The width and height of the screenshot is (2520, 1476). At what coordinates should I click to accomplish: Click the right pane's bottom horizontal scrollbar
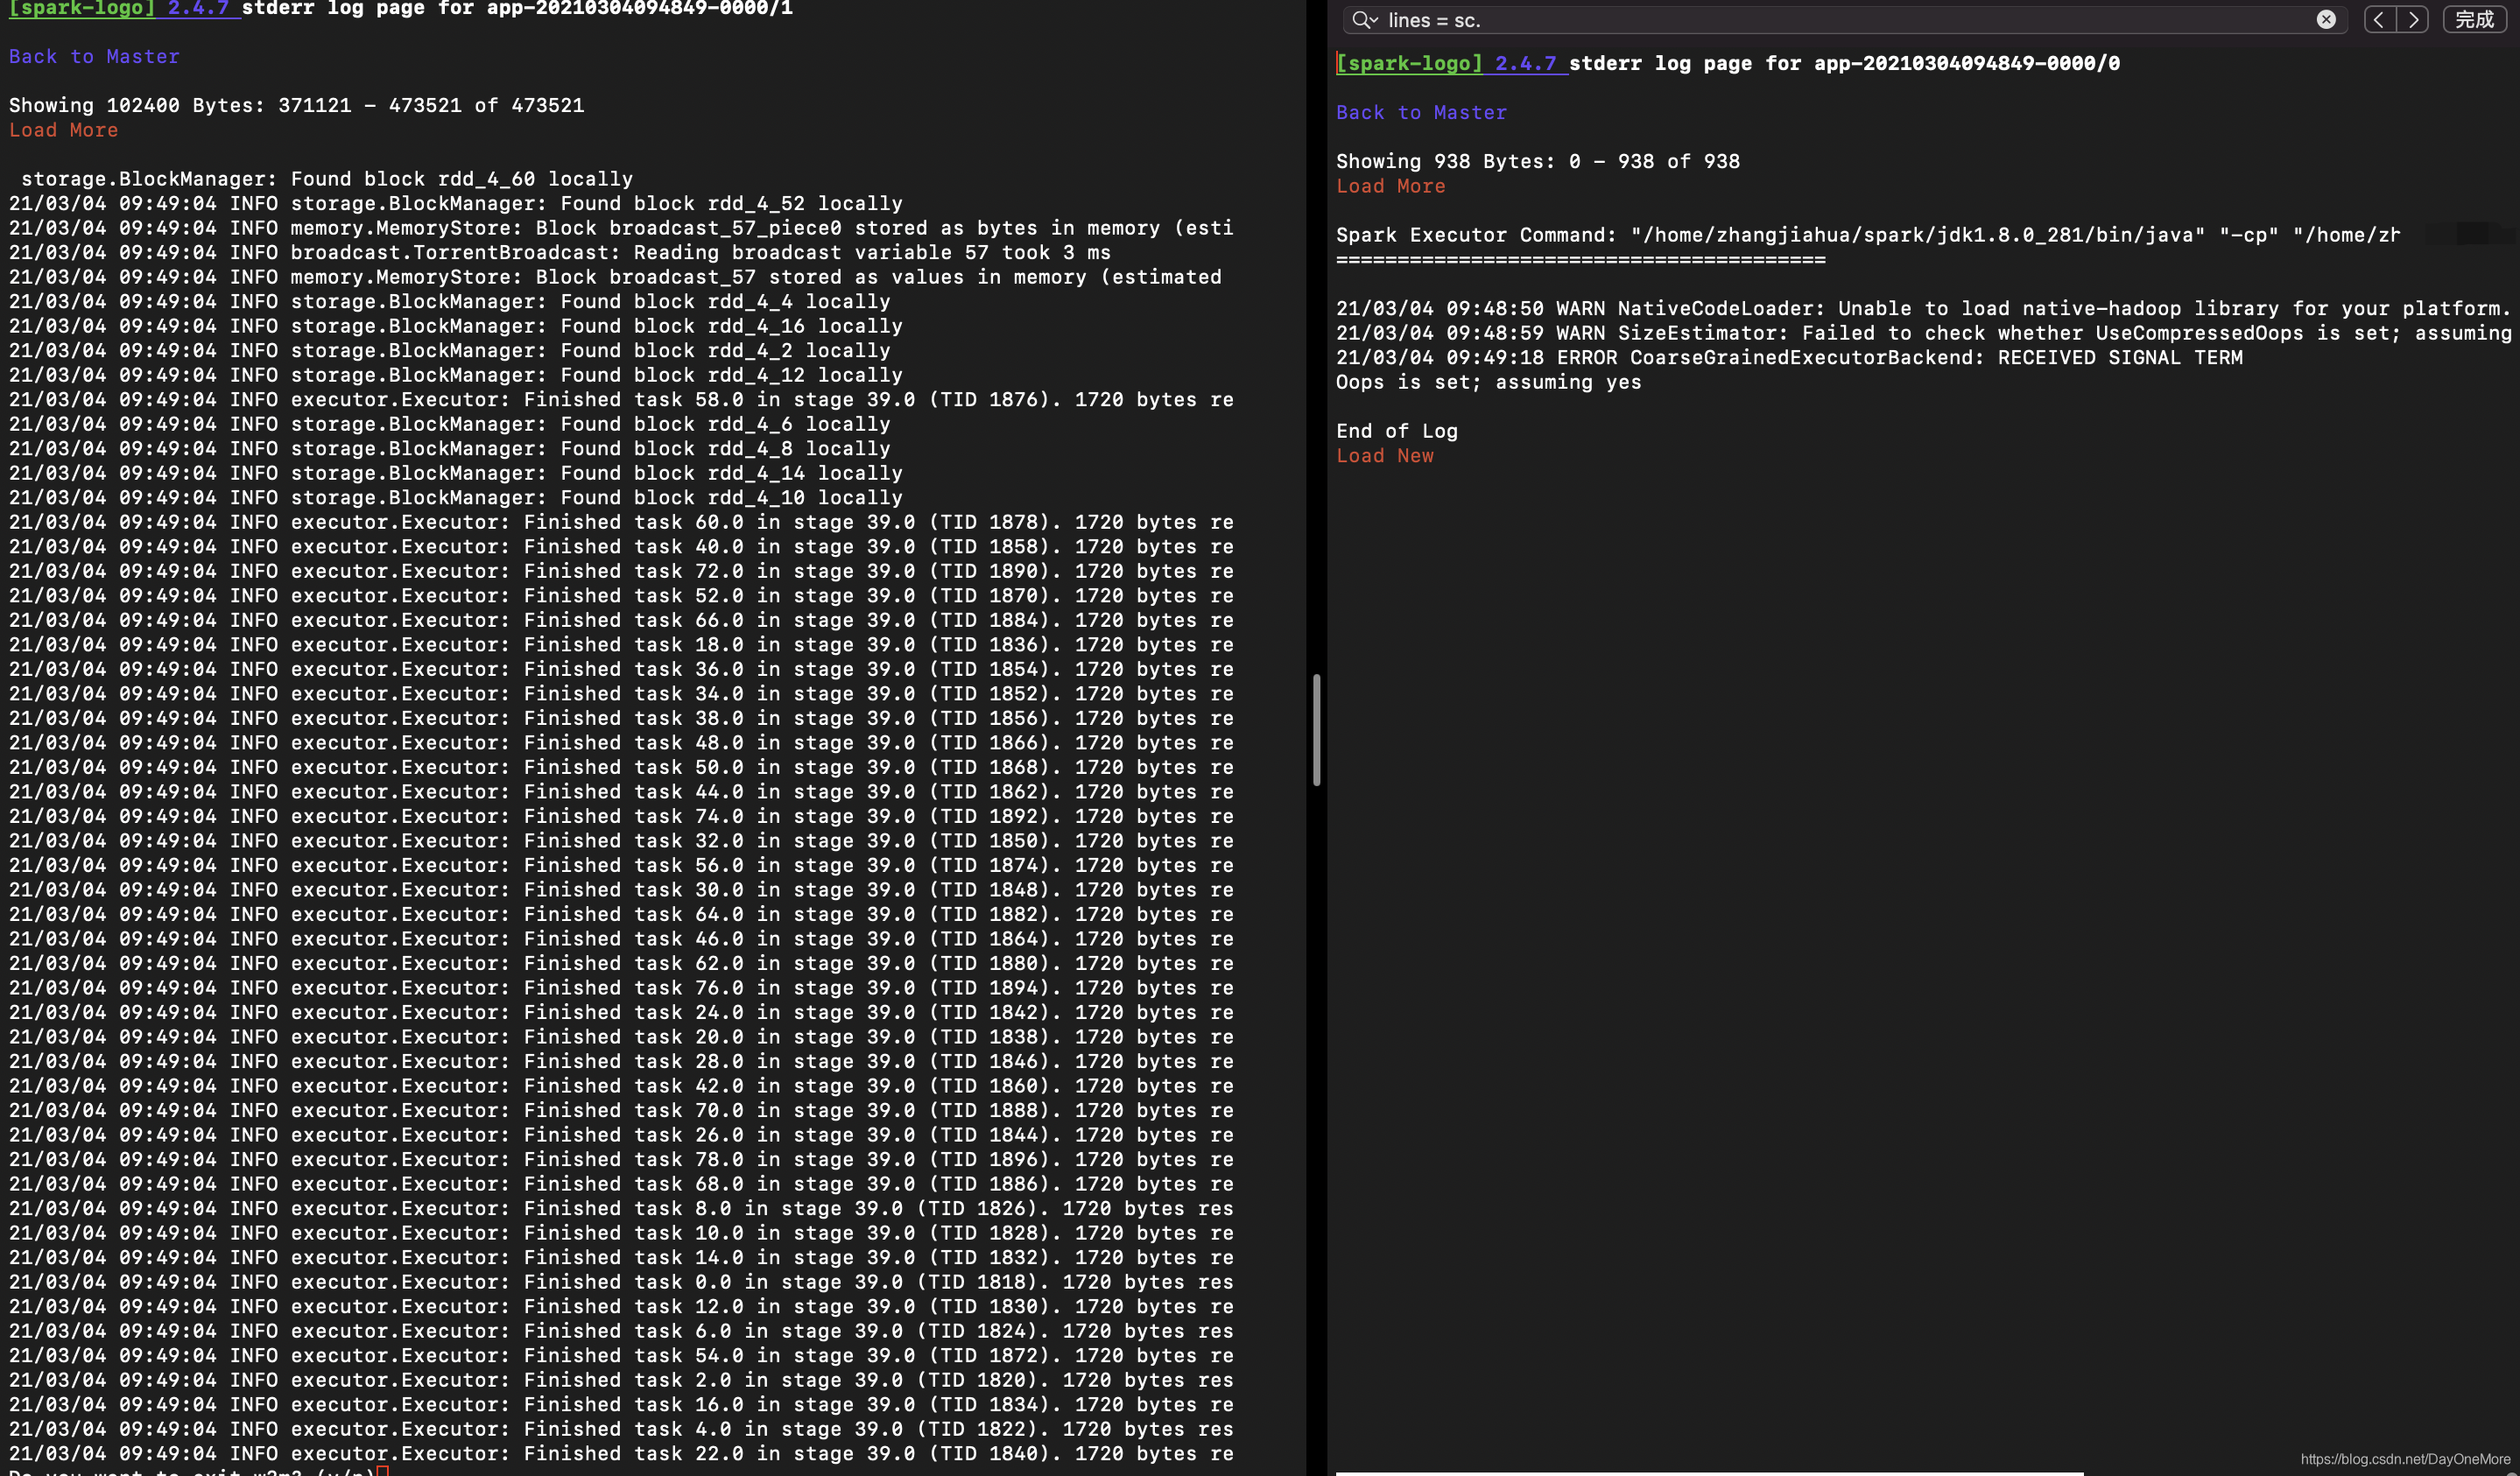[1708, 1472]
